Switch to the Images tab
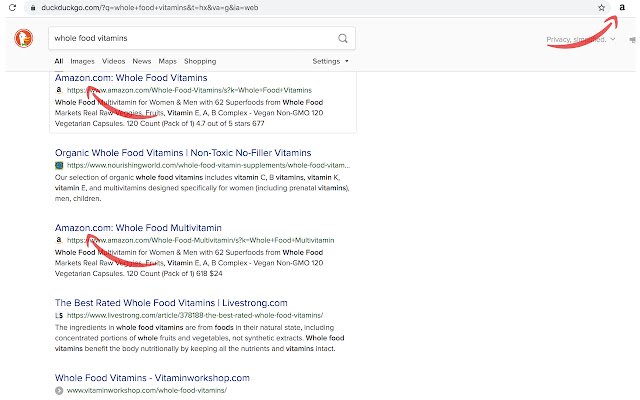Image resolution: width=640 pixels, height=400 pixels. click(82, 61)
